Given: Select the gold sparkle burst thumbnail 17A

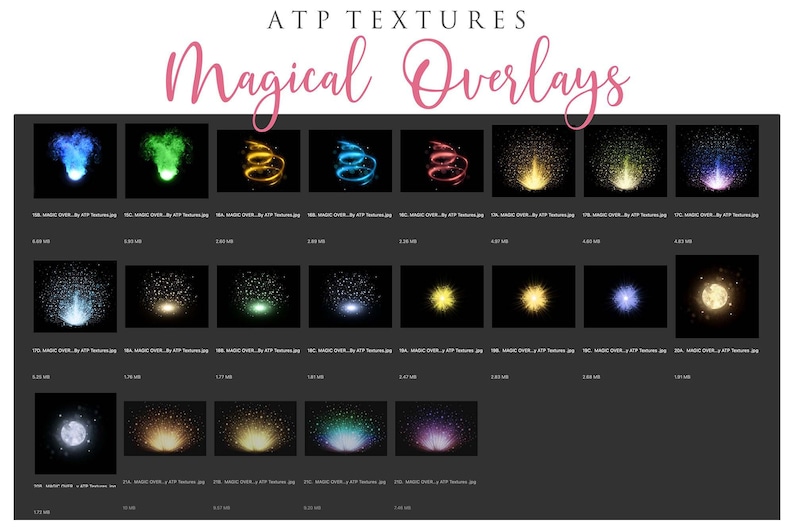Looking at the screenshot, I should (x=533, y=161).
